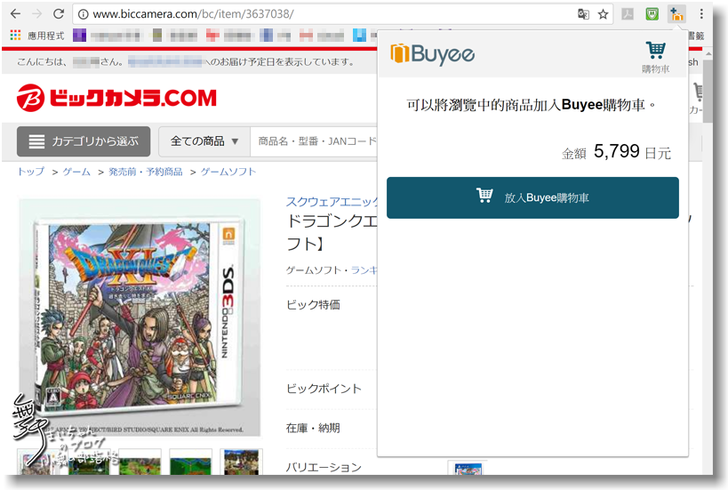Open the カテゴリから選ぶ category menu
This screenshot has height=490, width=728.
coord(83,141)
